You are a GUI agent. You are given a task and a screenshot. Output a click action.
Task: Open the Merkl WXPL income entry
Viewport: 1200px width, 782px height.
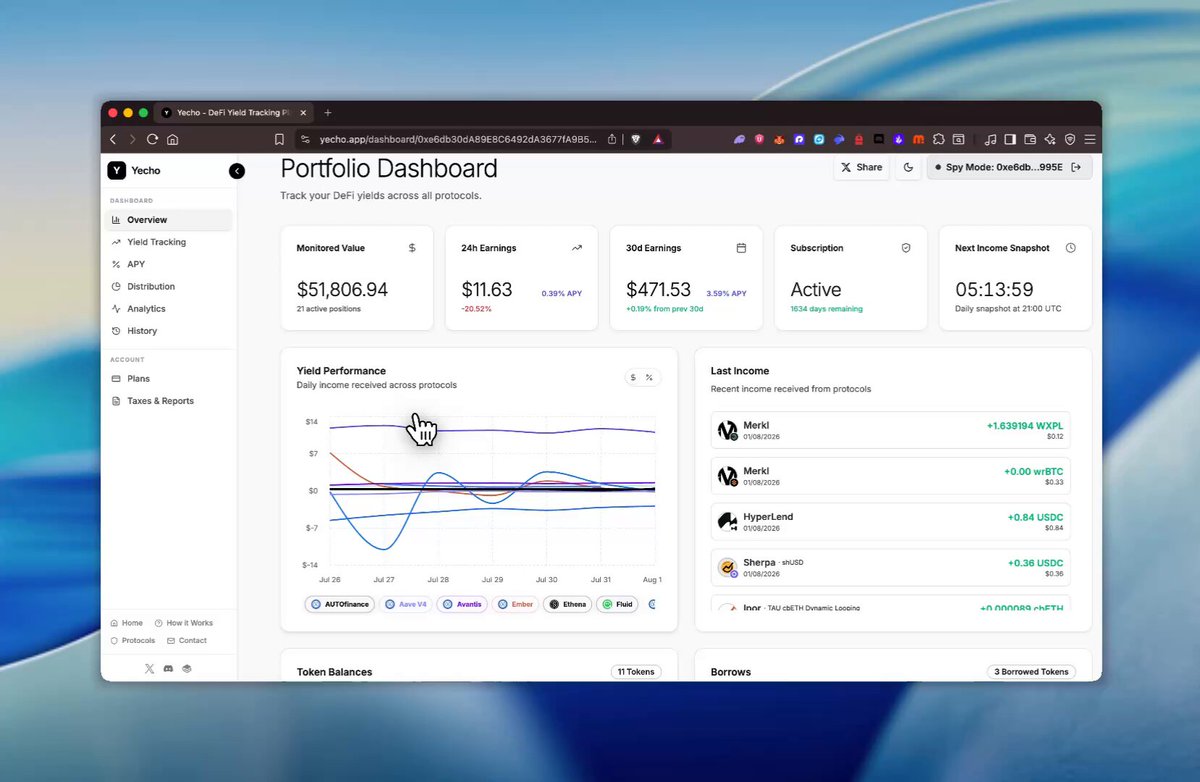pos(890,430)
